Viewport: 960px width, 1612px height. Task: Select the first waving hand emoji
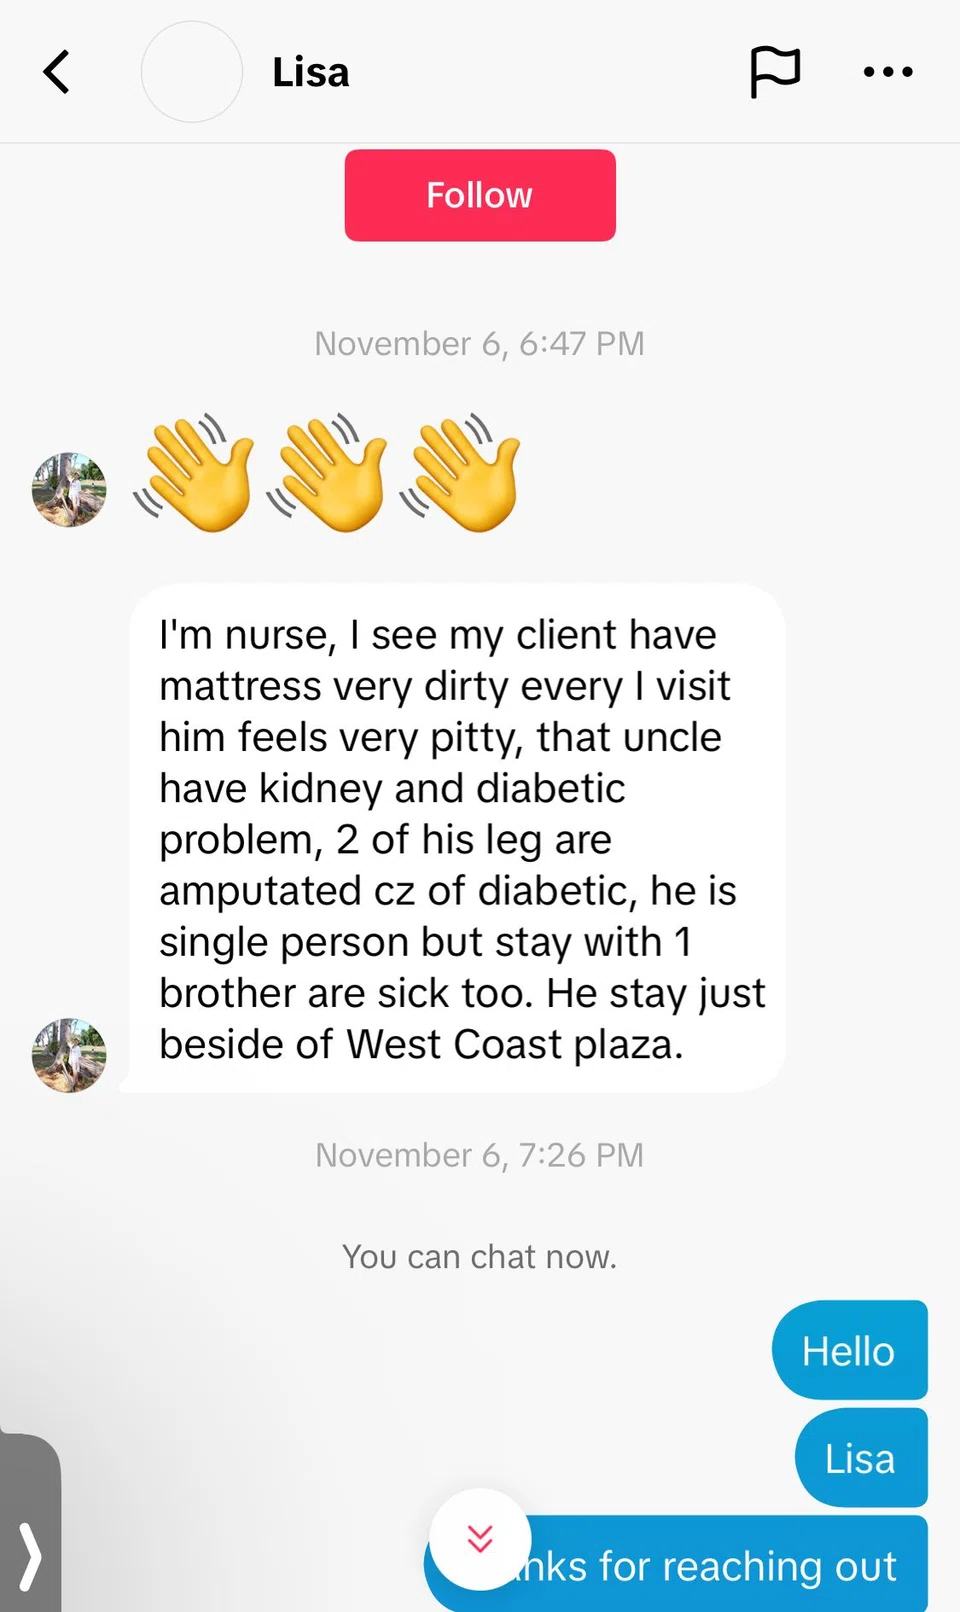tap(195, 473)
